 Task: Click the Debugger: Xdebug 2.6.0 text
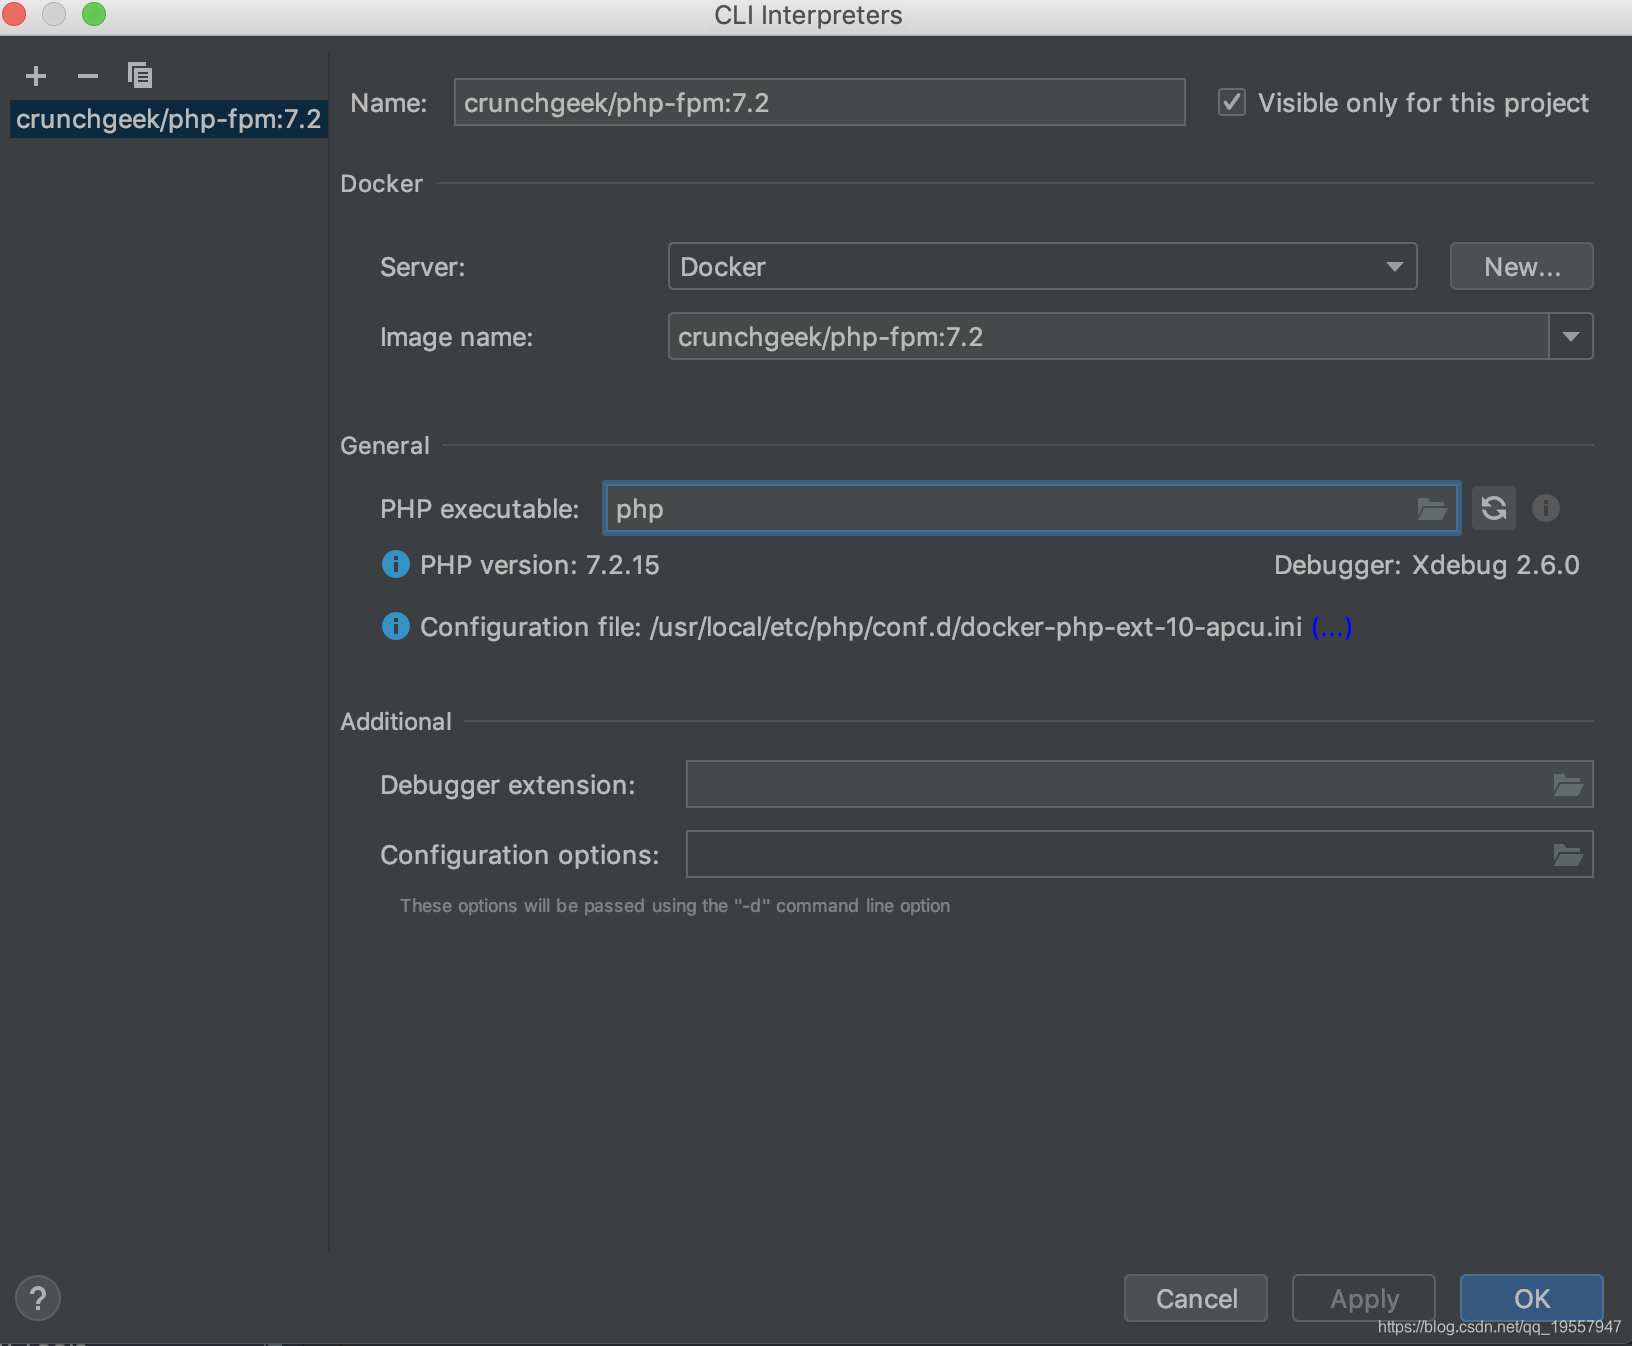(1427, 565)
